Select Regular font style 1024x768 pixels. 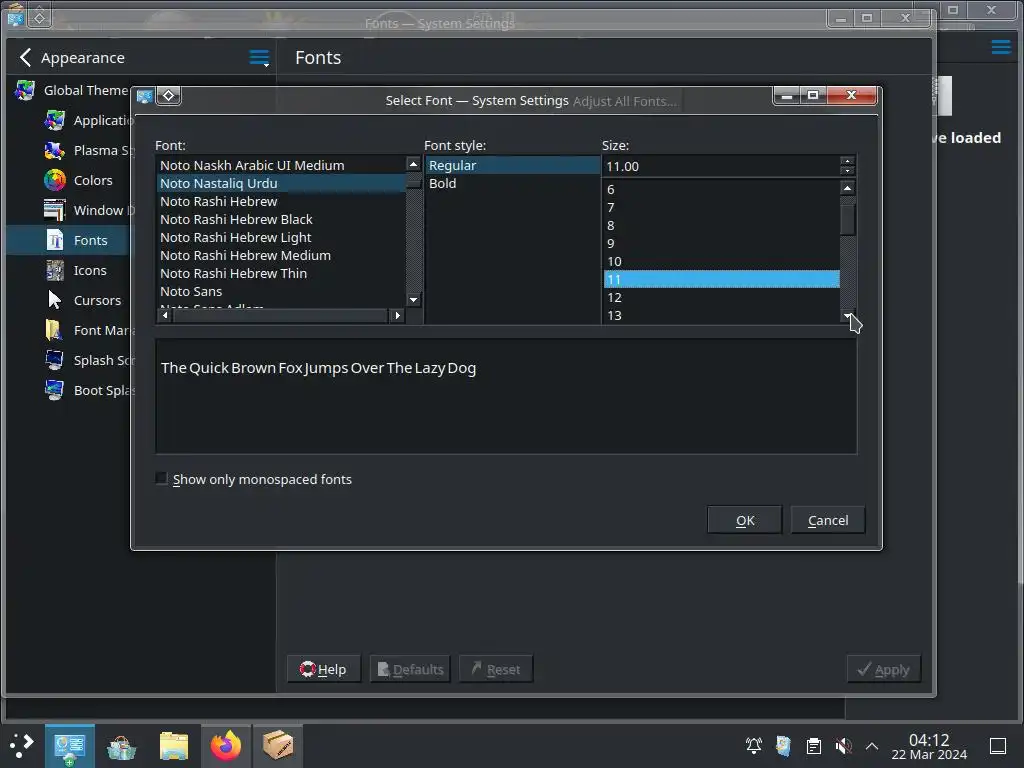[513, 165]
